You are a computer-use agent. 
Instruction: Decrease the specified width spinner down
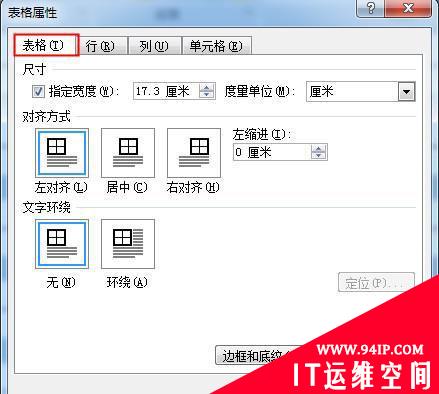tap(207, 95)
